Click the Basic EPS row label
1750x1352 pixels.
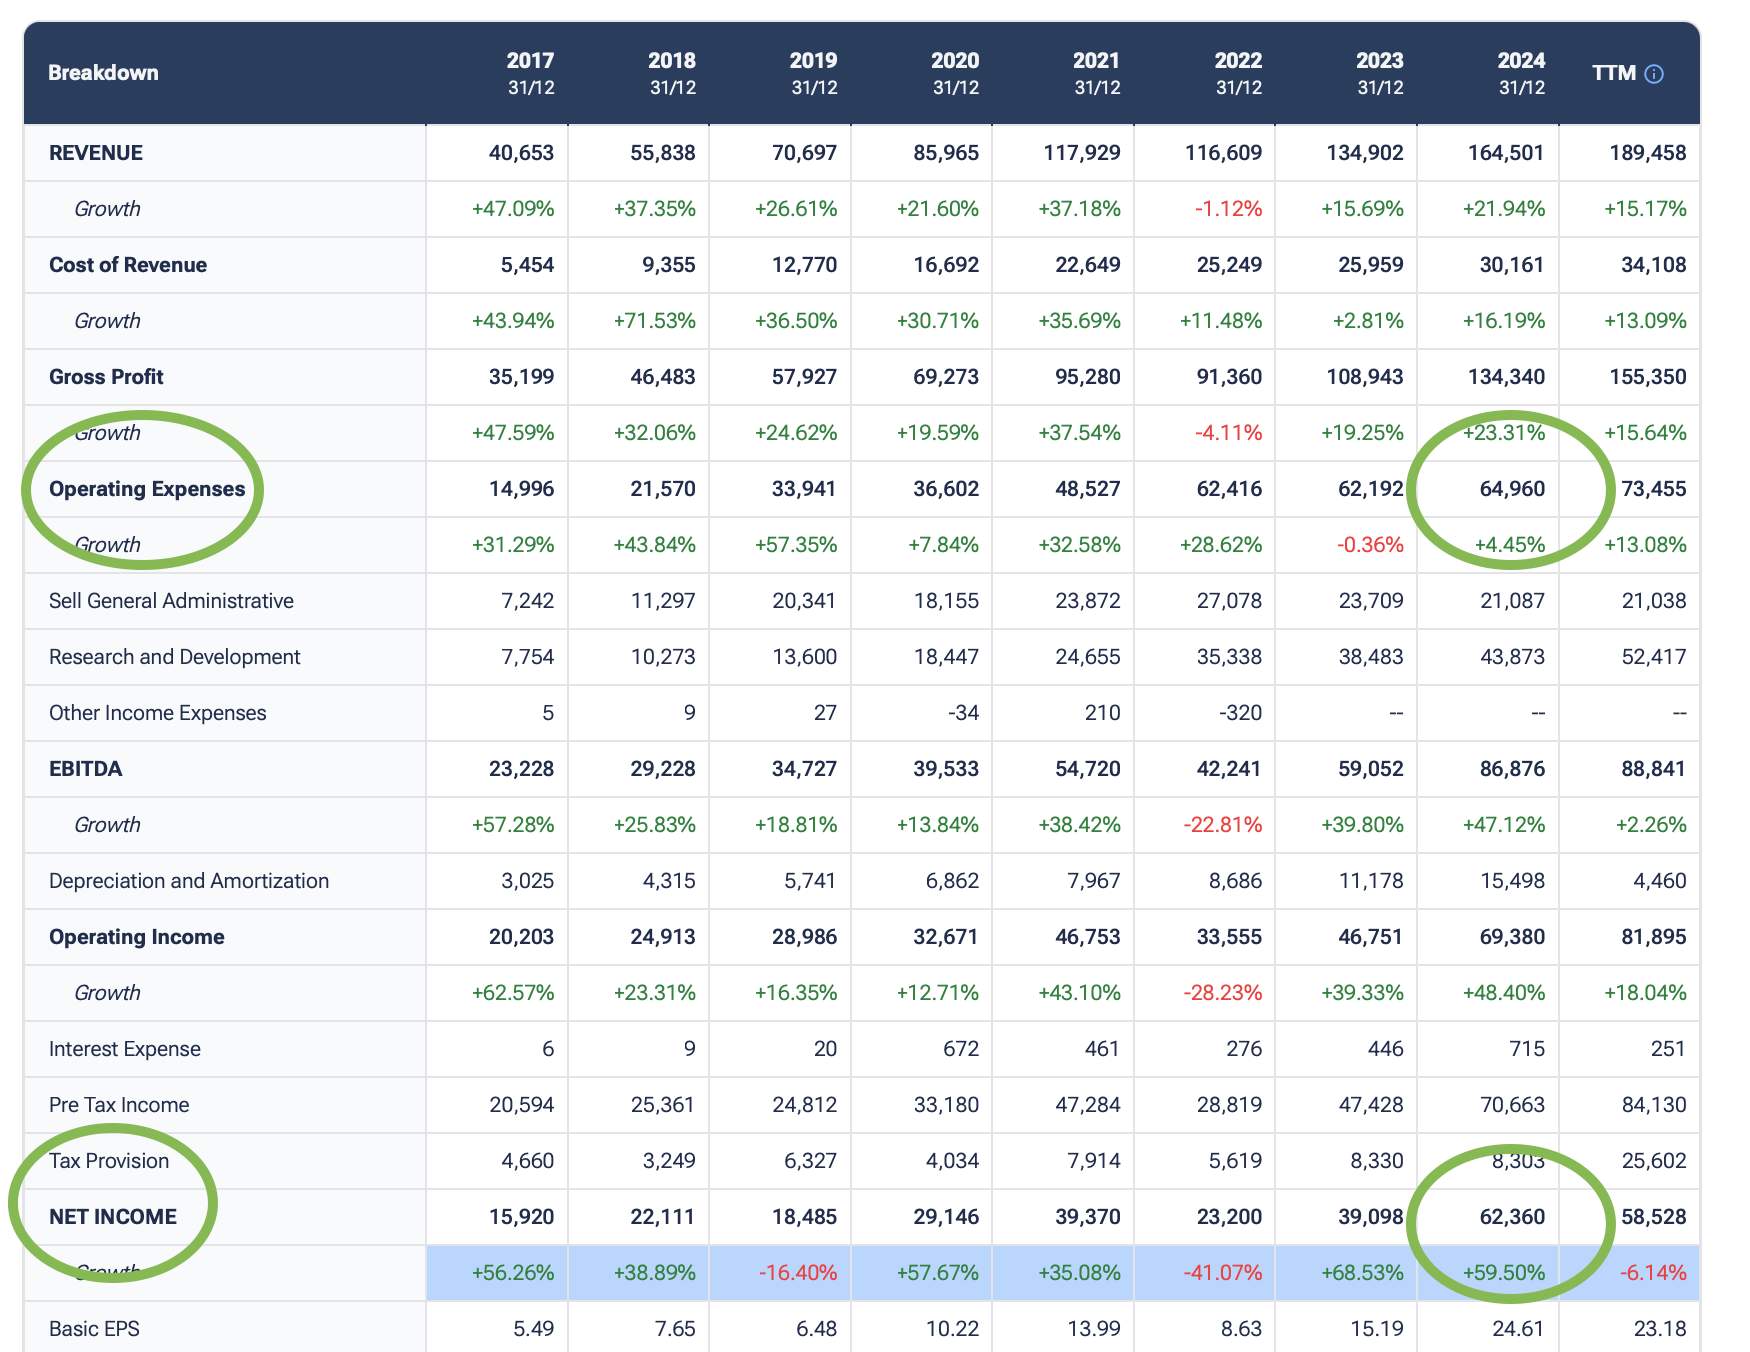(x=94, y=1329)
